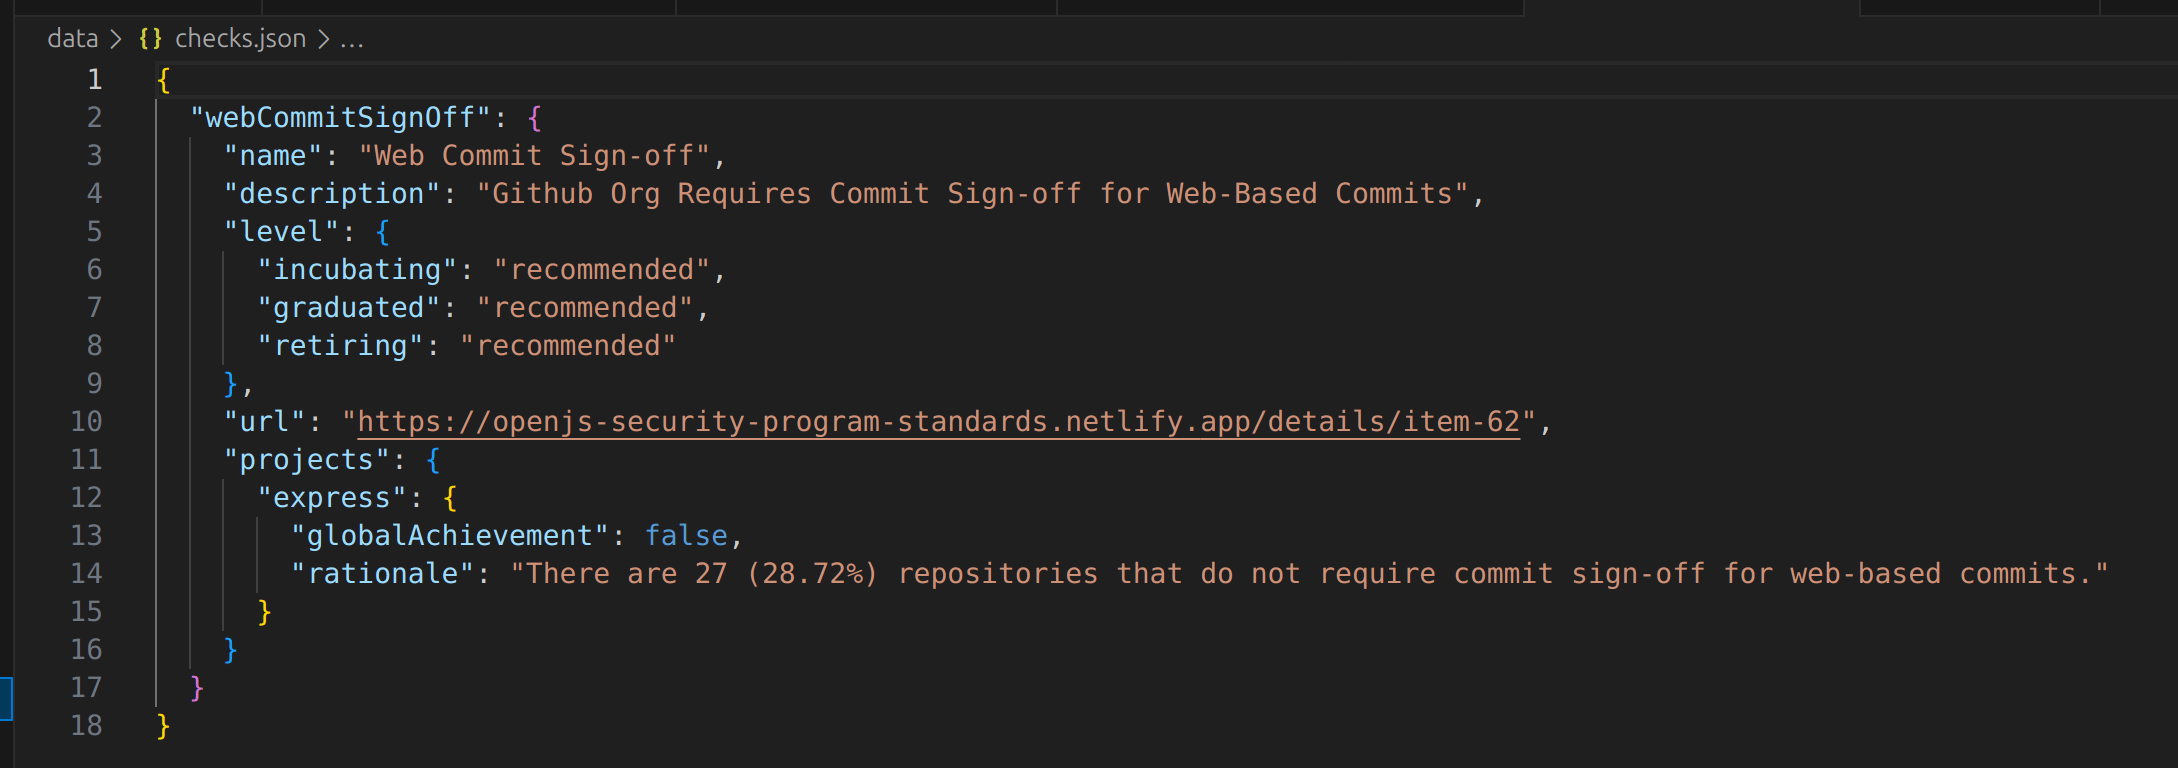Click the false value of globalAchievement

(686, 536)
